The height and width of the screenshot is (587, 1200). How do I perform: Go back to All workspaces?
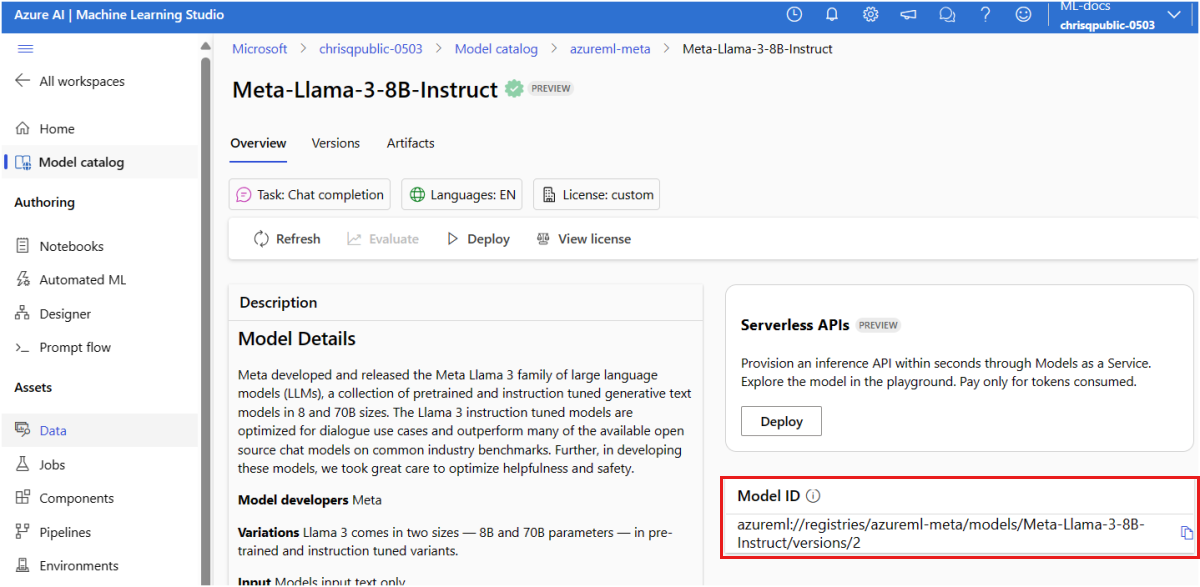click(x=70, y=81)
